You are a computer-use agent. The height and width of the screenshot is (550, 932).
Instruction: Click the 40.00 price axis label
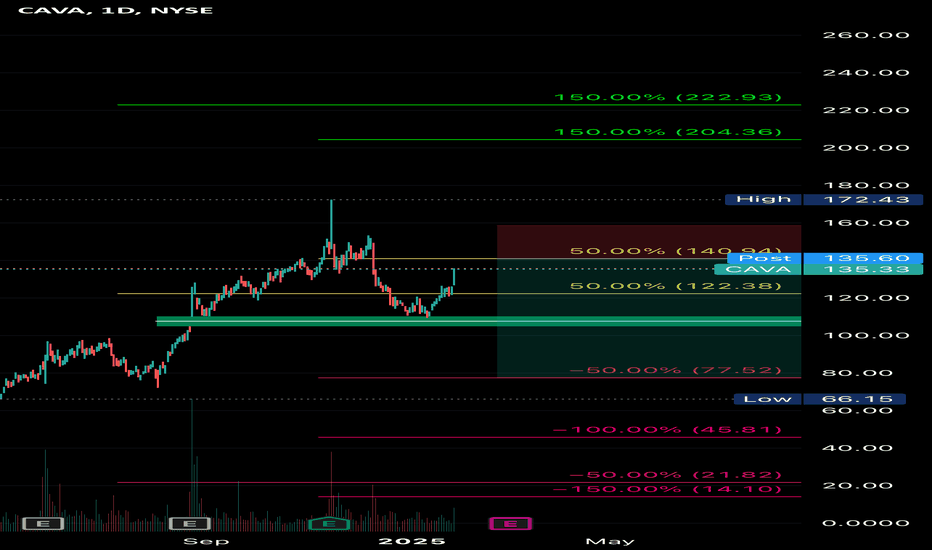[858, 448]
